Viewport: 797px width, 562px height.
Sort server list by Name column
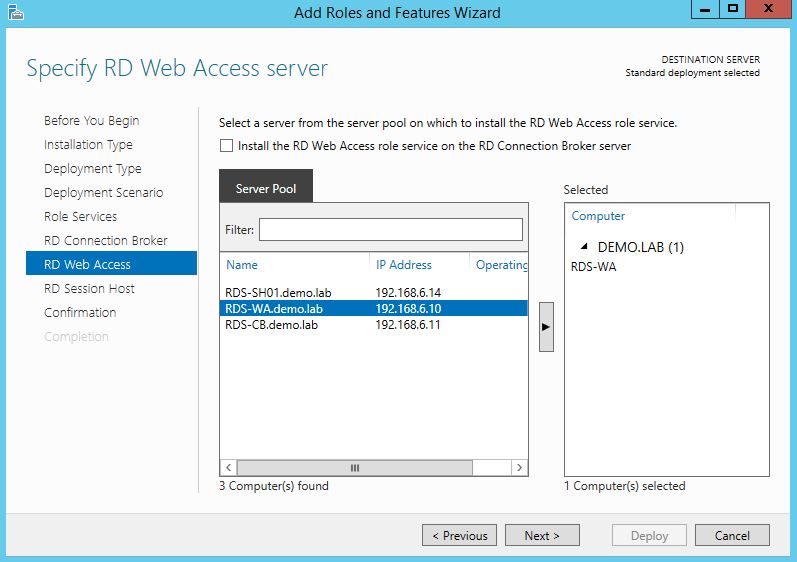tap(242, 265)
